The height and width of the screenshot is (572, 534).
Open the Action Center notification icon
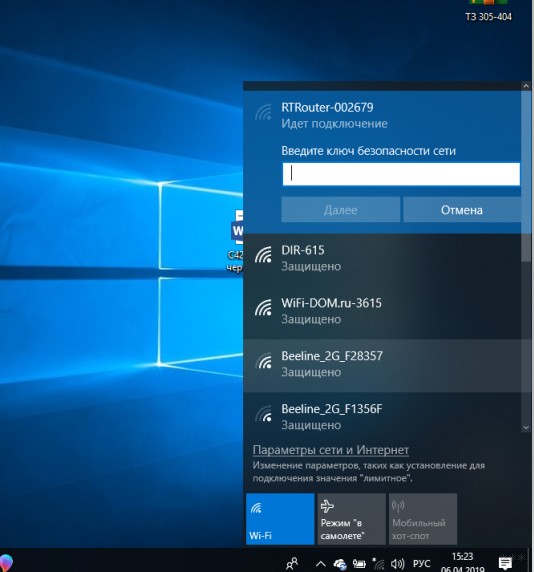(x=505, y=563)
